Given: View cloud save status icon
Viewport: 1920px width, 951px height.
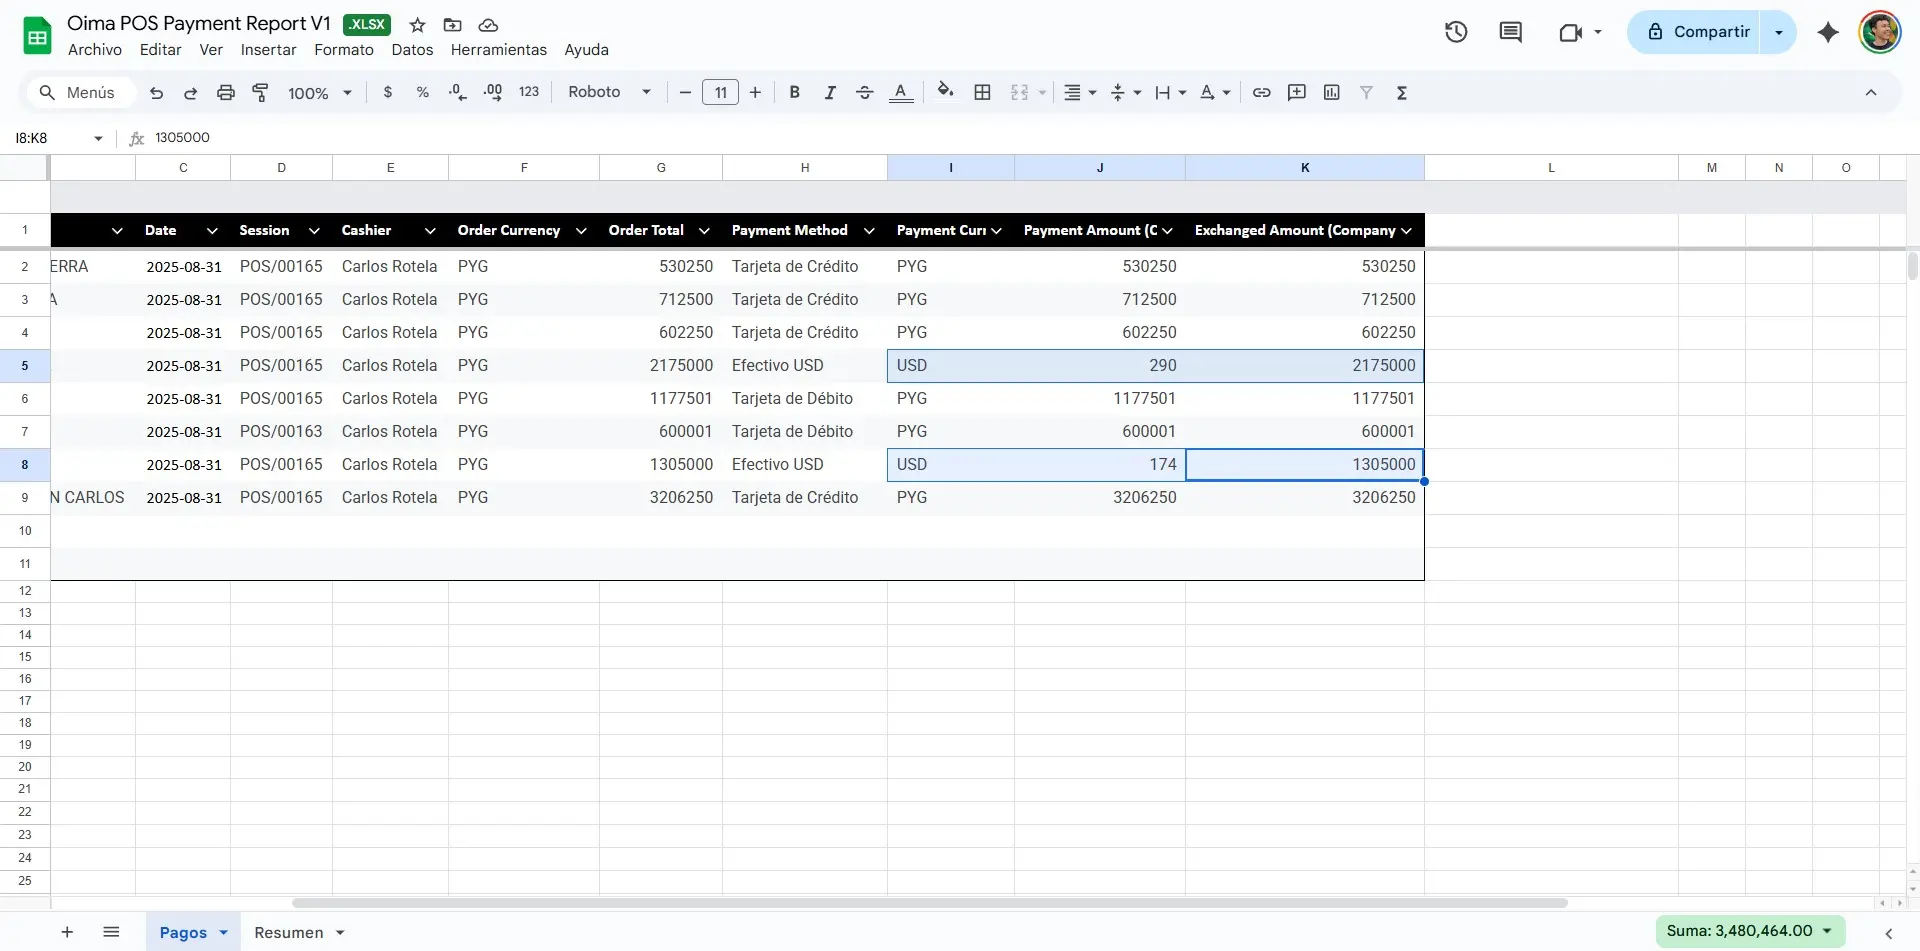Looking at the screenshot, I should [x=488, y=25].
